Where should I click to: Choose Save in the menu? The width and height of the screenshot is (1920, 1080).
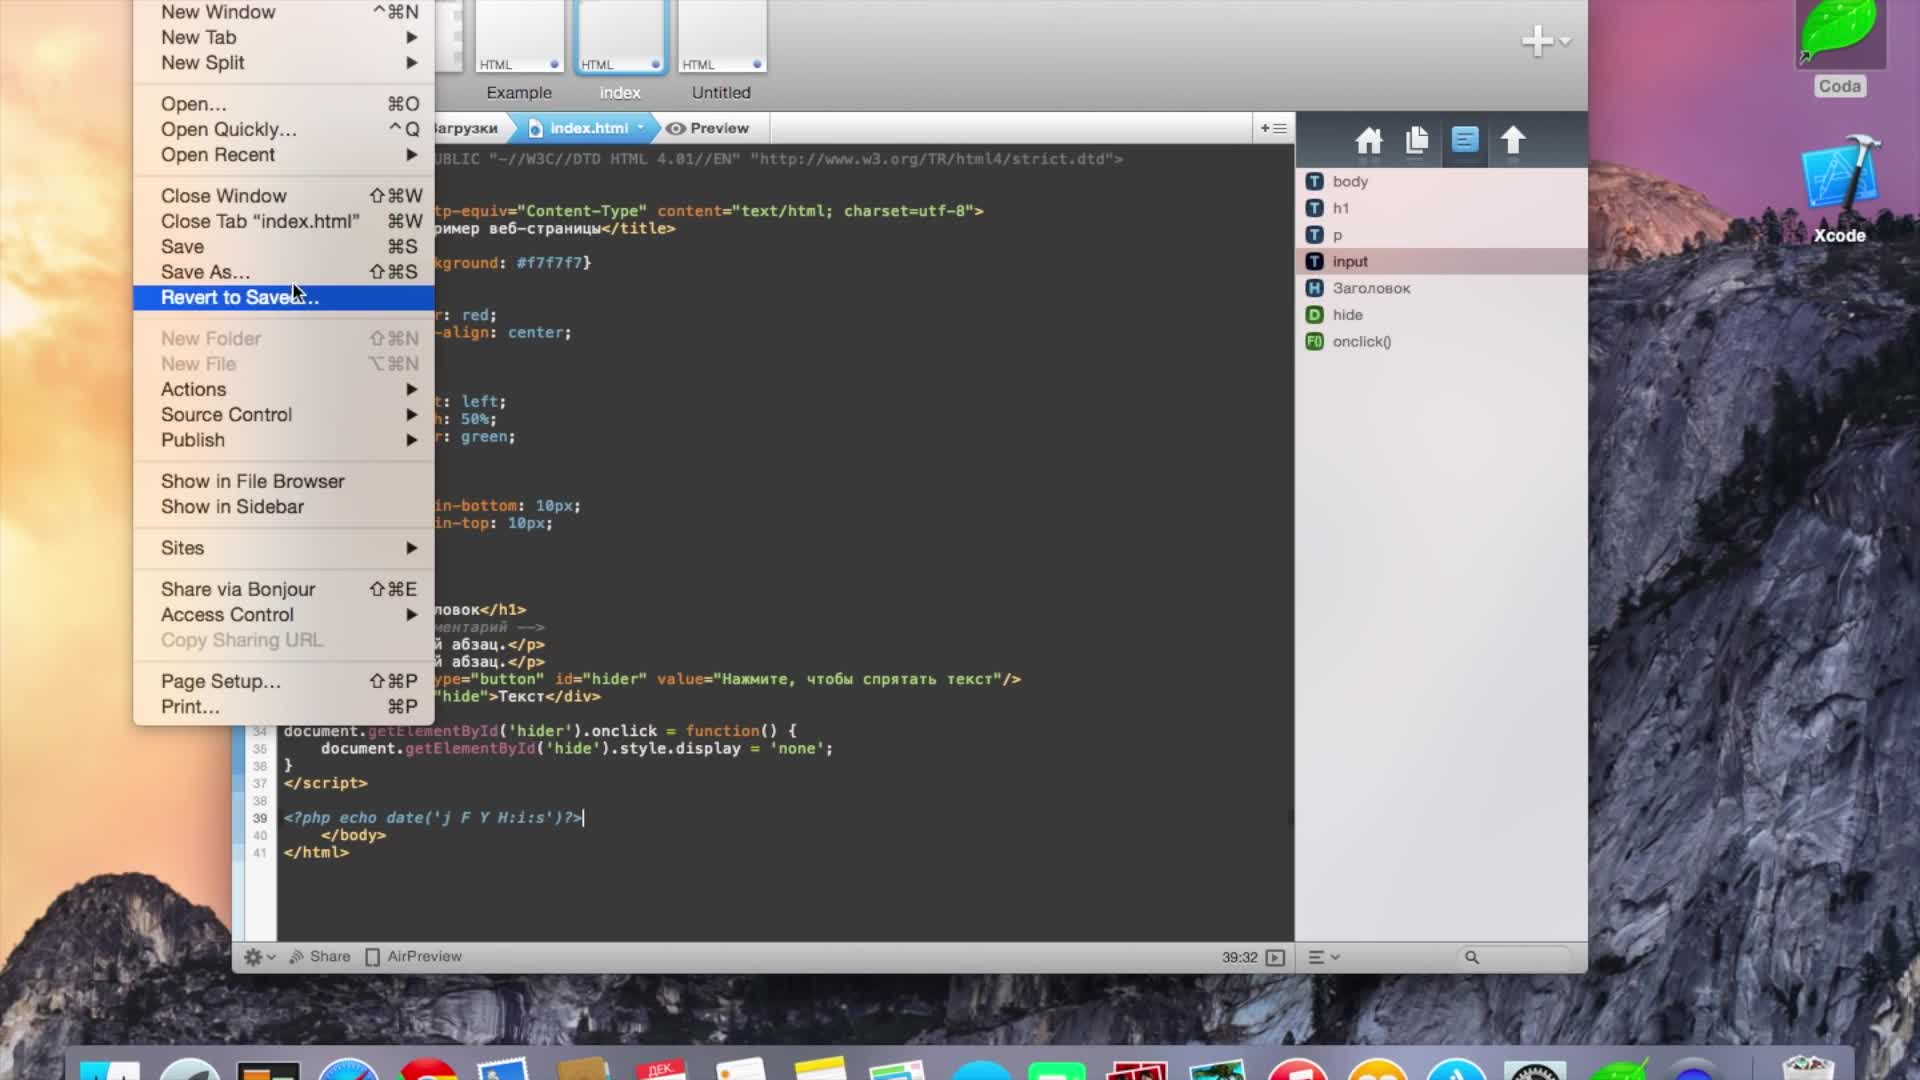[x=284, y=246]
